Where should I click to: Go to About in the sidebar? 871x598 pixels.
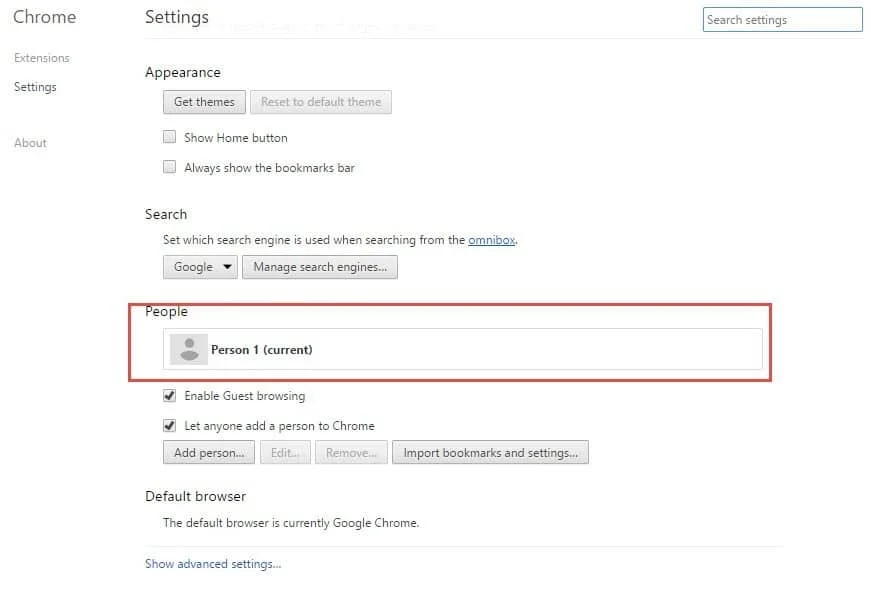click(x=30, y=143)
